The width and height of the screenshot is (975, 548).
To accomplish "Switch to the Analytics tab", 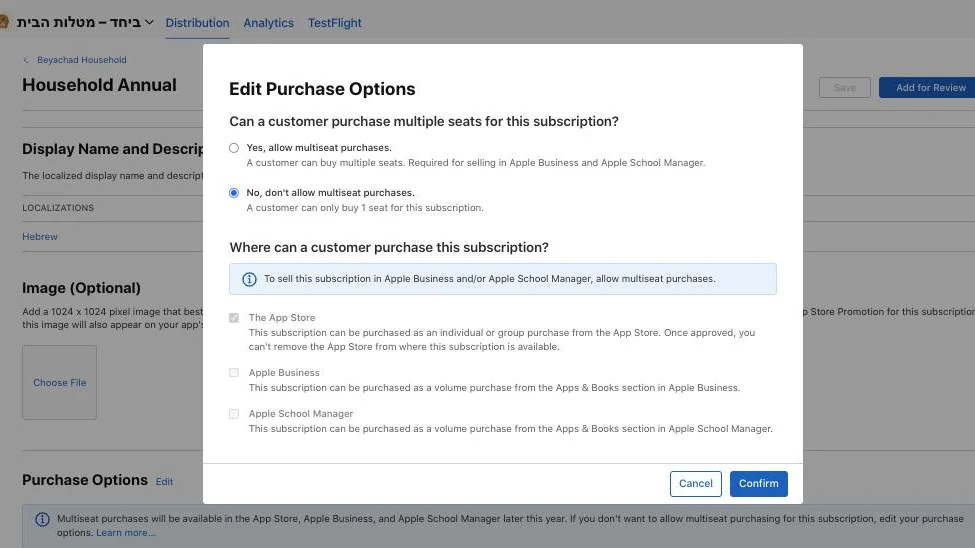I will (x=268, y=23).
